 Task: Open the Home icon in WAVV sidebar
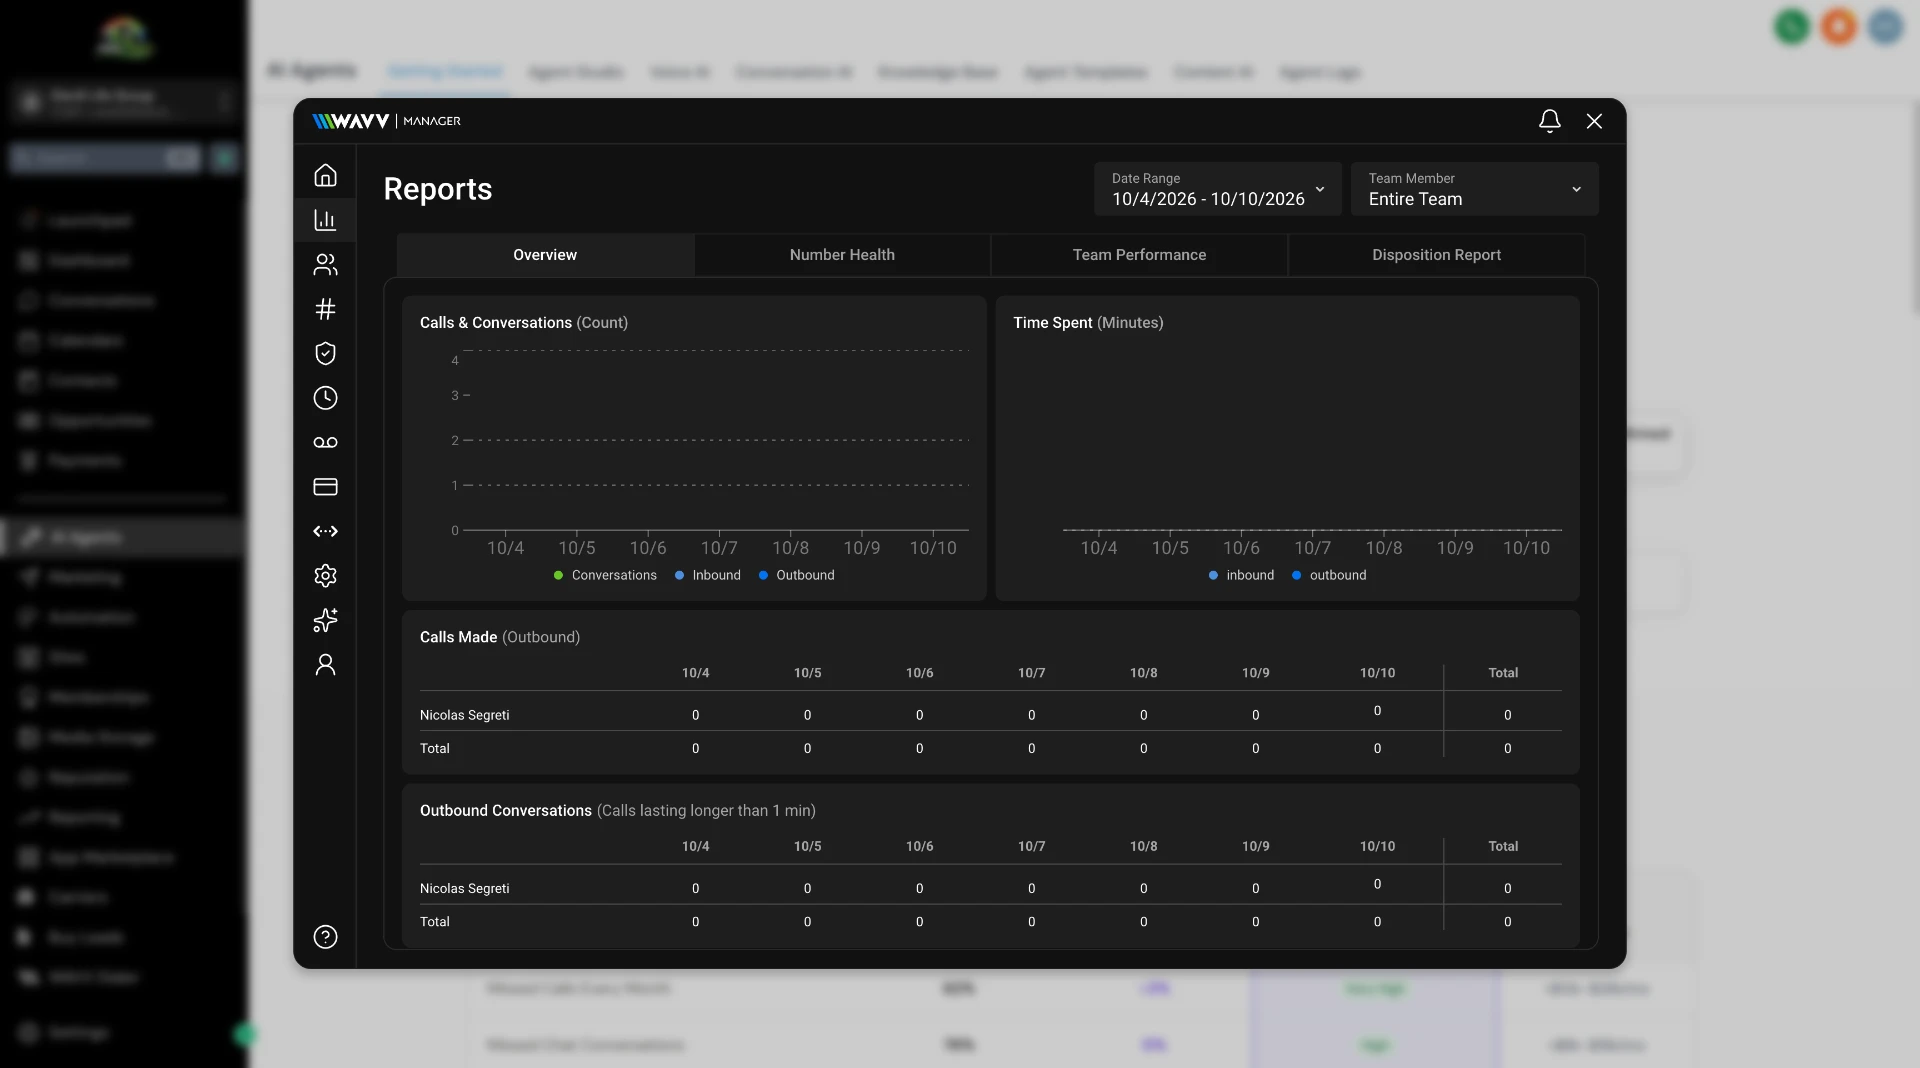[x=325, y=176]
